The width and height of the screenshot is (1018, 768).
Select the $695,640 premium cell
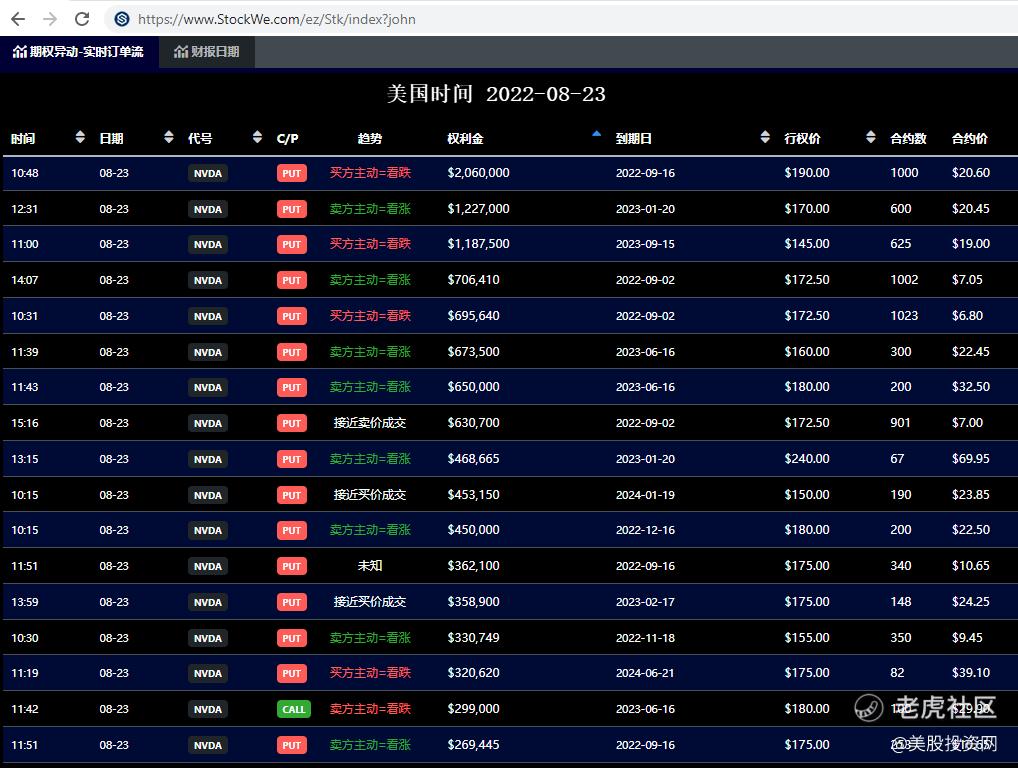click(473, 316)
